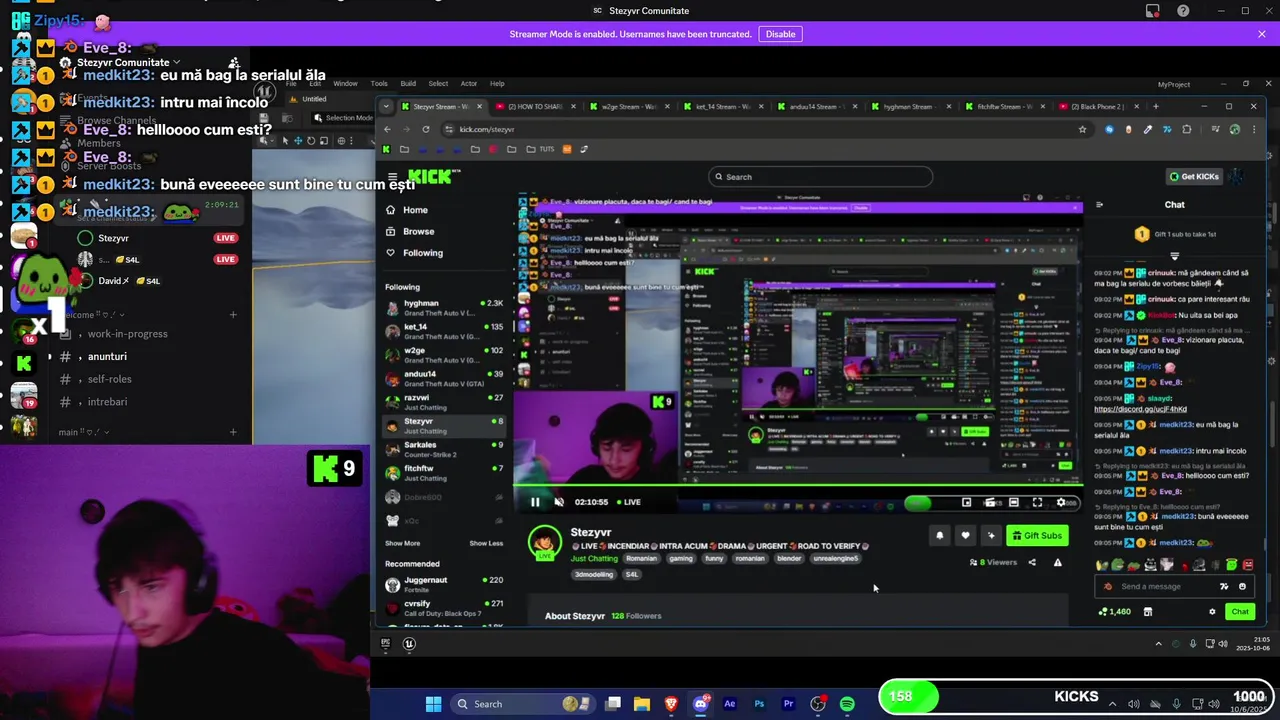Open the ket_14 channel in Following list

click(445, 331)
